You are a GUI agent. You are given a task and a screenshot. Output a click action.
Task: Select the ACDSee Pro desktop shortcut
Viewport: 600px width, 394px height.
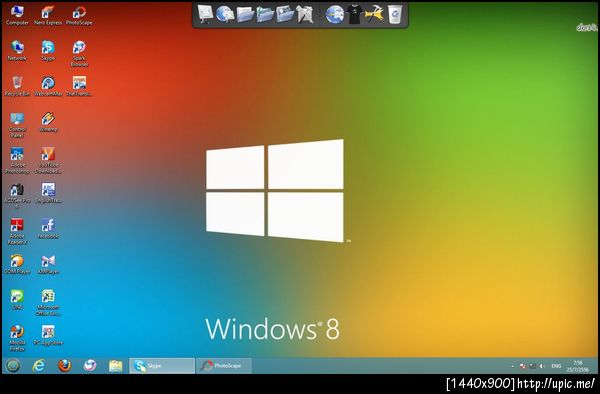pos(17,195)
